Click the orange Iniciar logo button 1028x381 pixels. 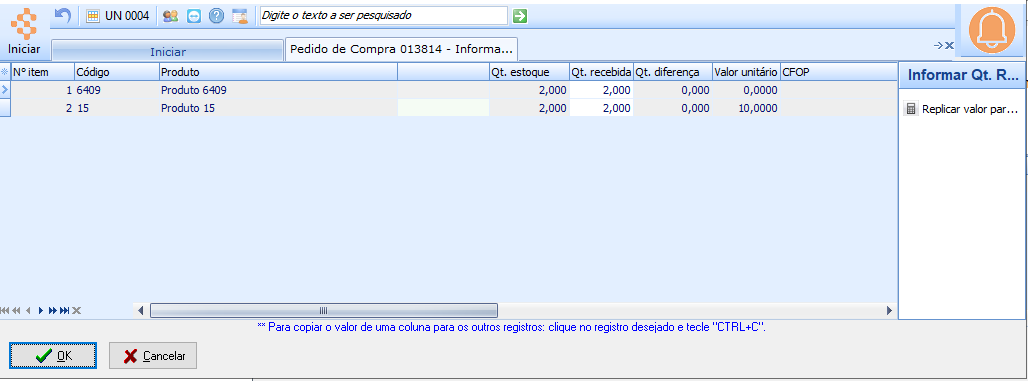(x=24, y=30)
